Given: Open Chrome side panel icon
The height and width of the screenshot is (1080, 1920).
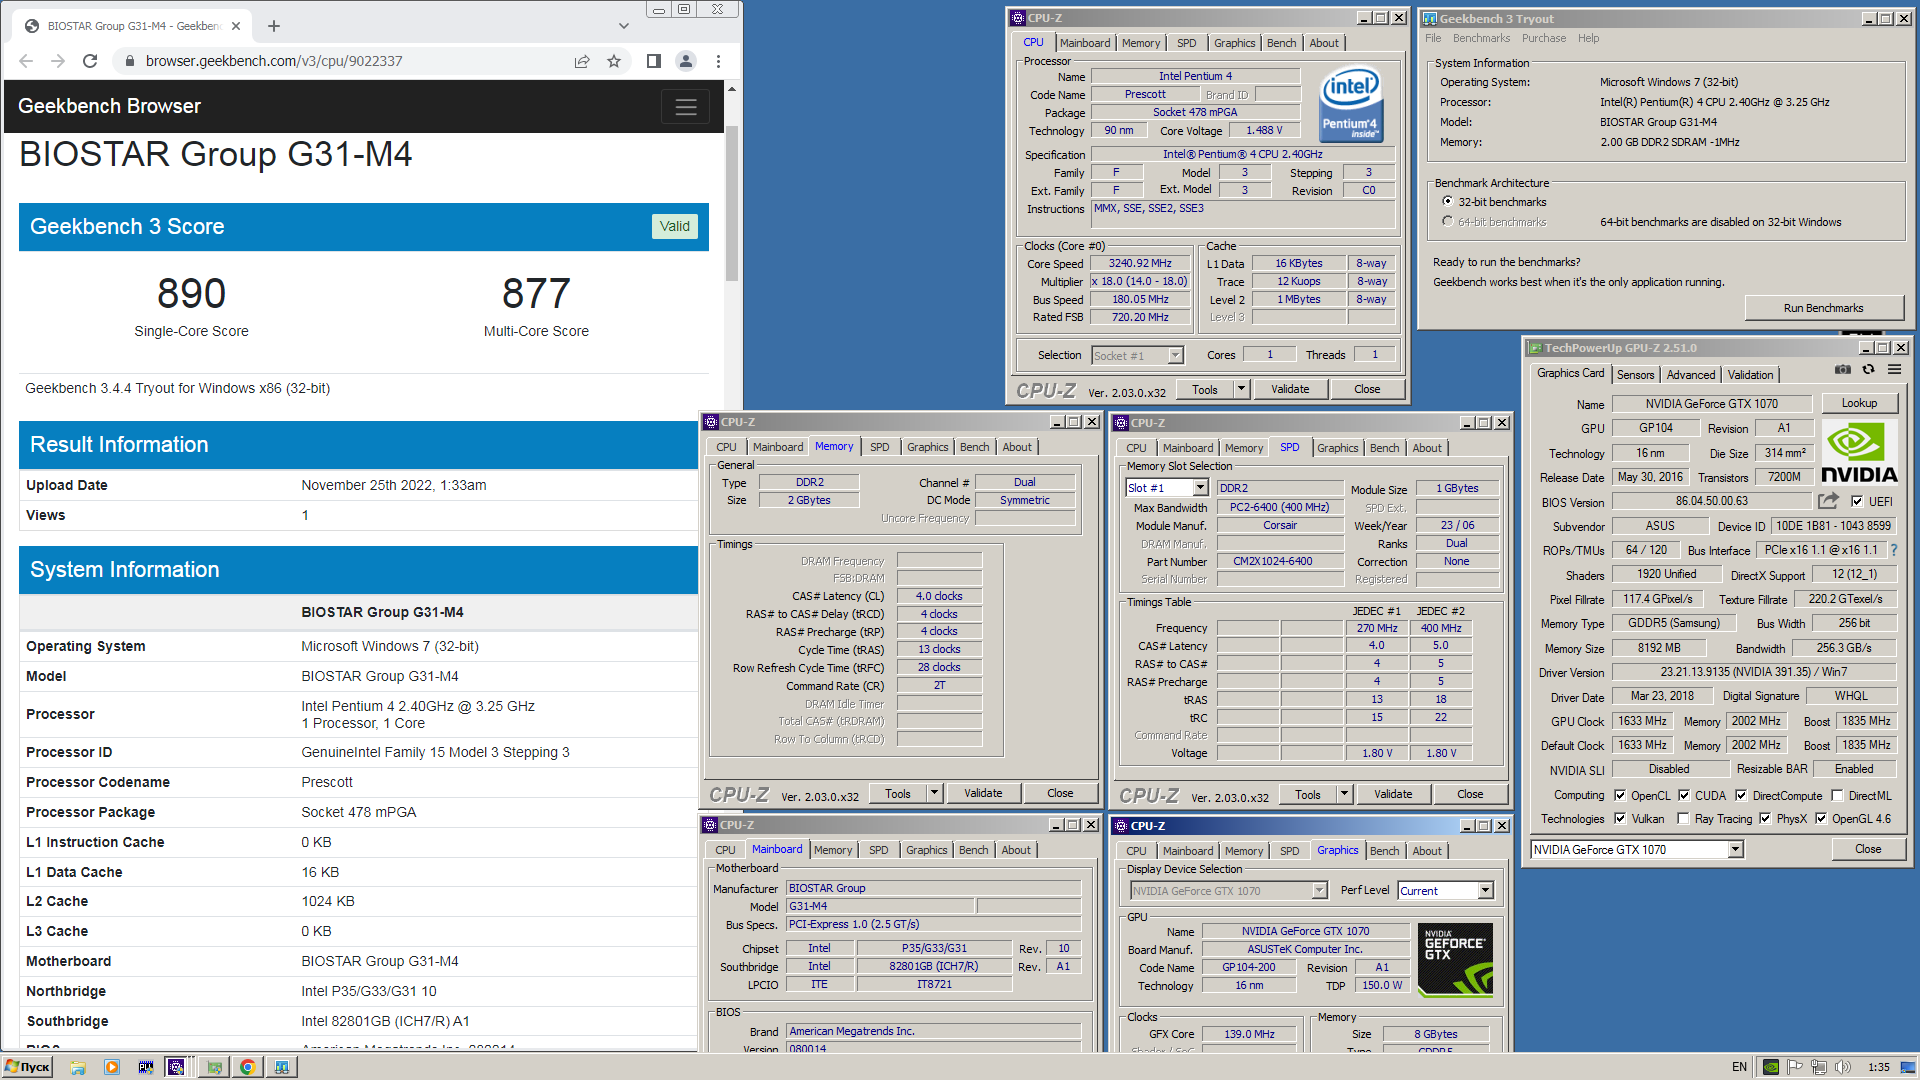Looking at the screenshot, I should pos(654,61).
